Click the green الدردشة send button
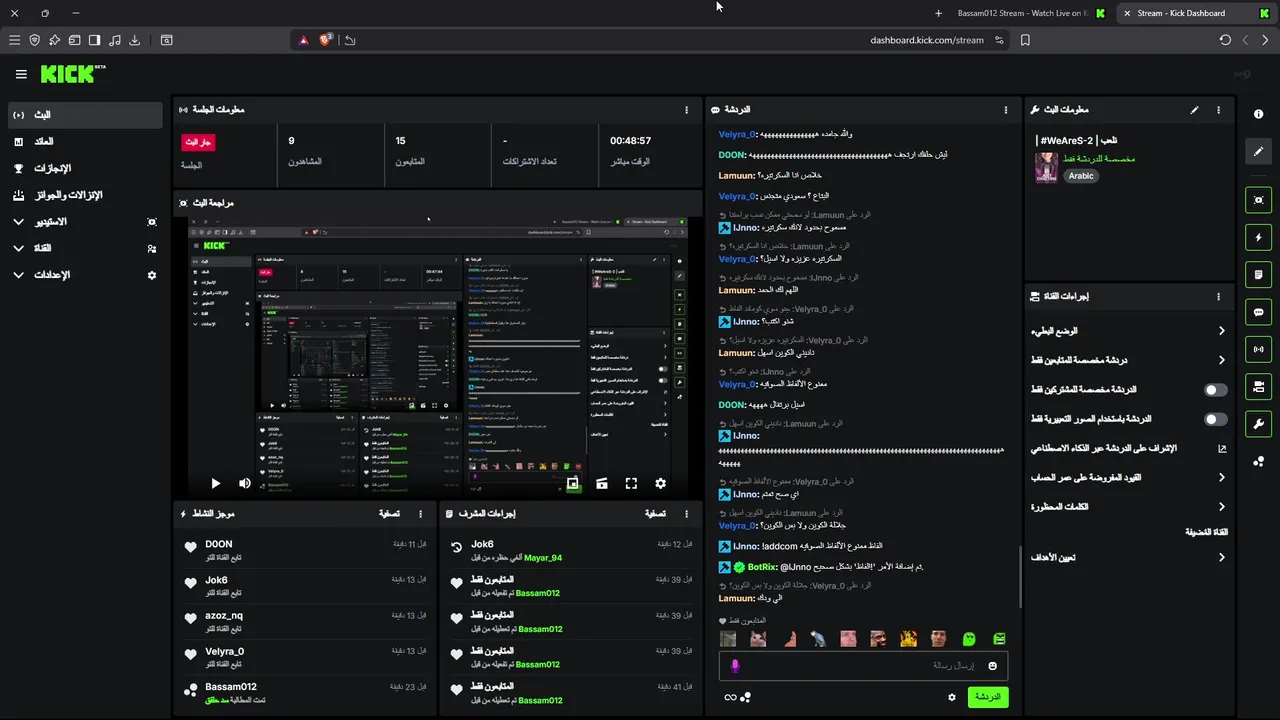 987,697
